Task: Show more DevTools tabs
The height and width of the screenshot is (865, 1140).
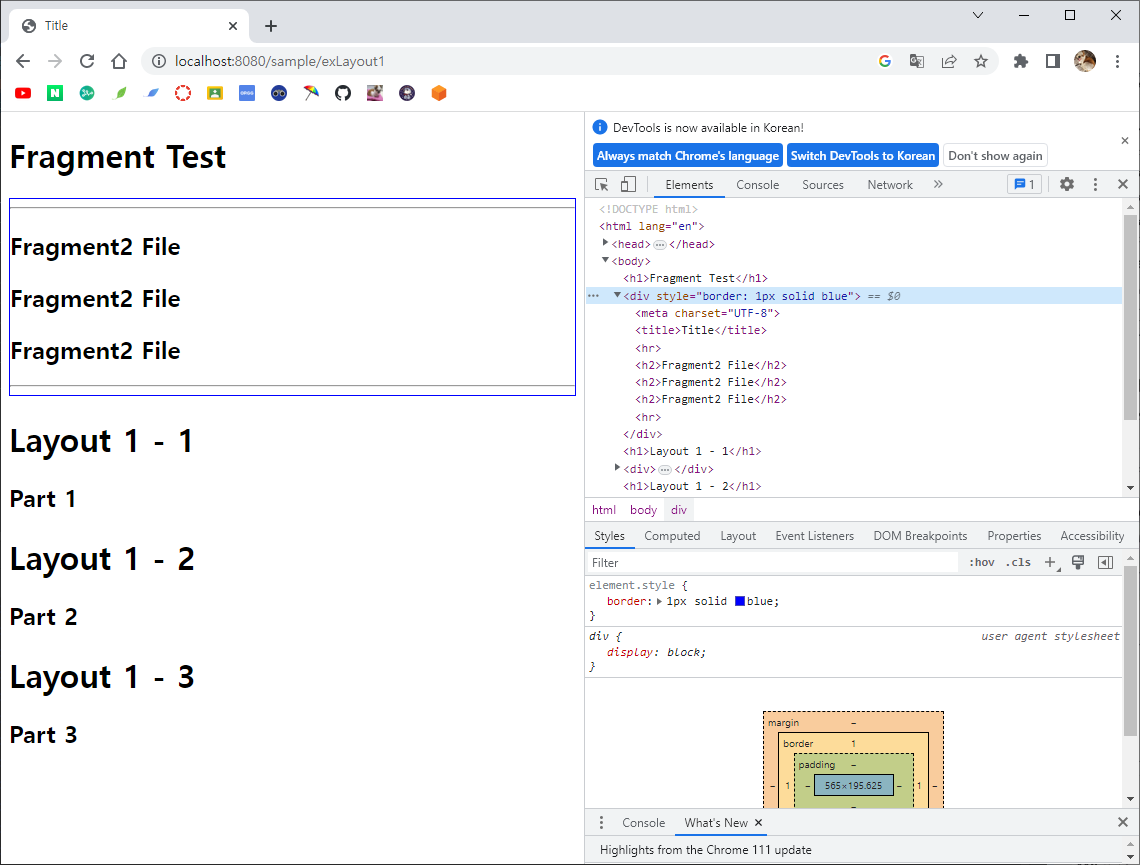Action: click(x=938, y=185)
